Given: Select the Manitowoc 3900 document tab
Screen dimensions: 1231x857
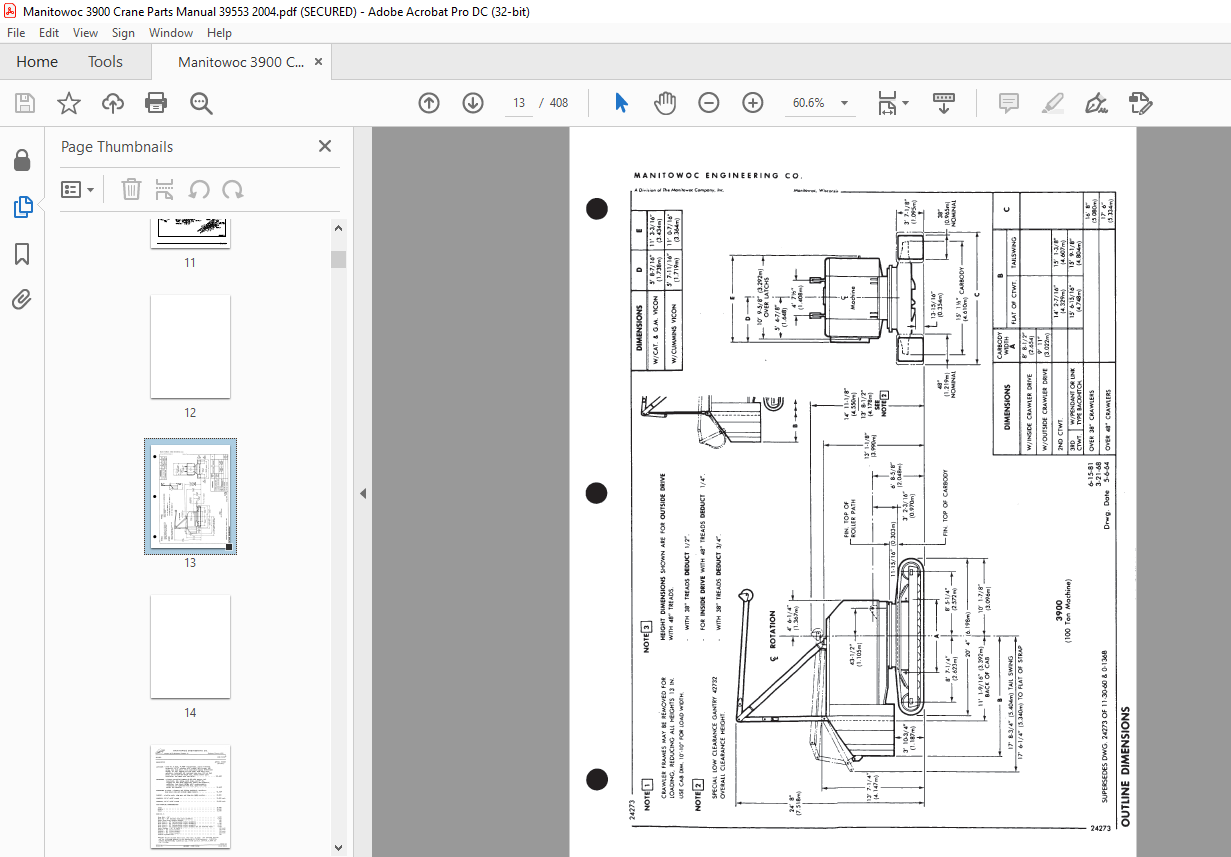Looking at the screenshot, I should (241, 62).
